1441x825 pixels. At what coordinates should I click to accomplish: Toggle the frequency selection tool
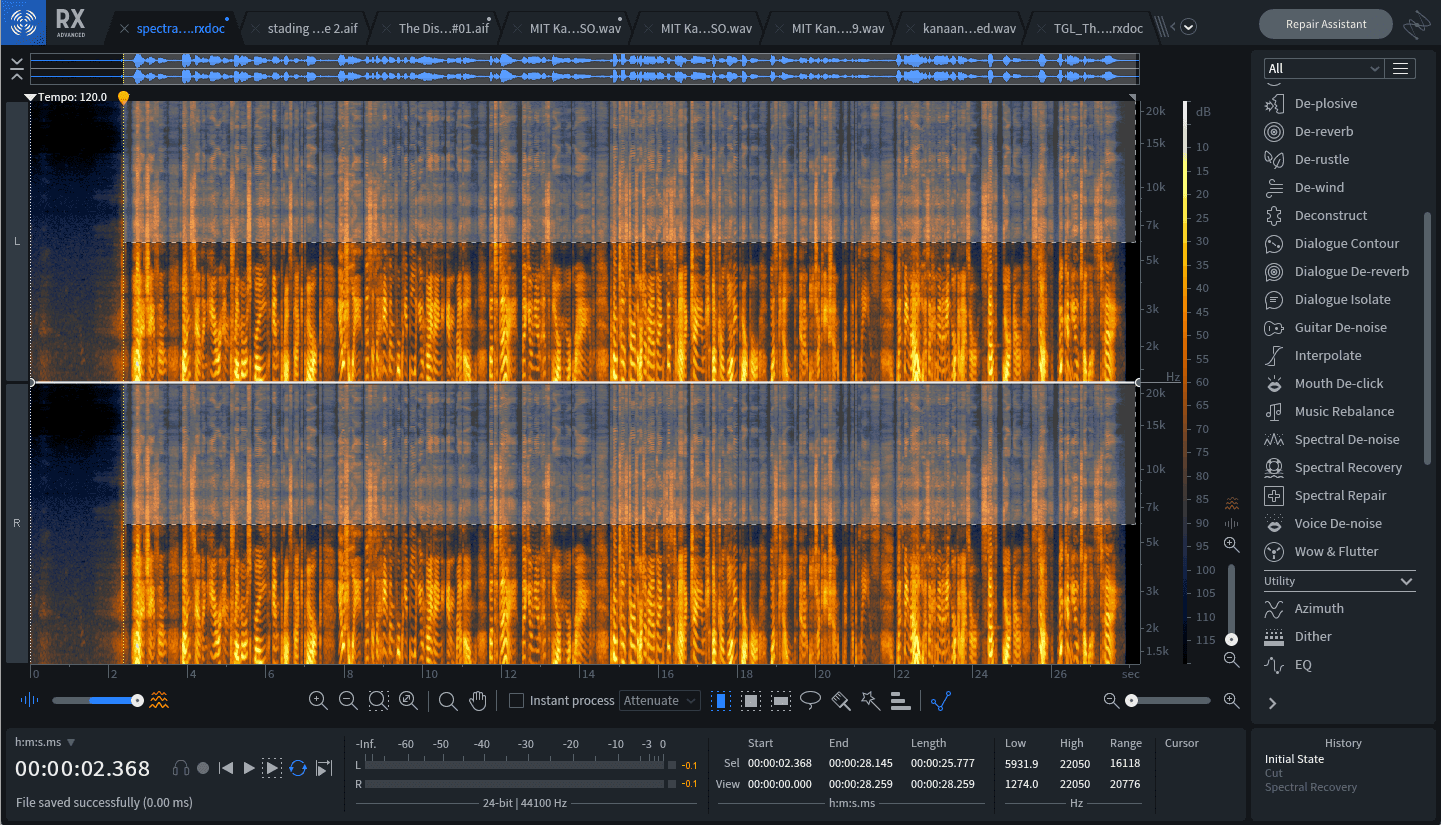(x=782, y=701)
